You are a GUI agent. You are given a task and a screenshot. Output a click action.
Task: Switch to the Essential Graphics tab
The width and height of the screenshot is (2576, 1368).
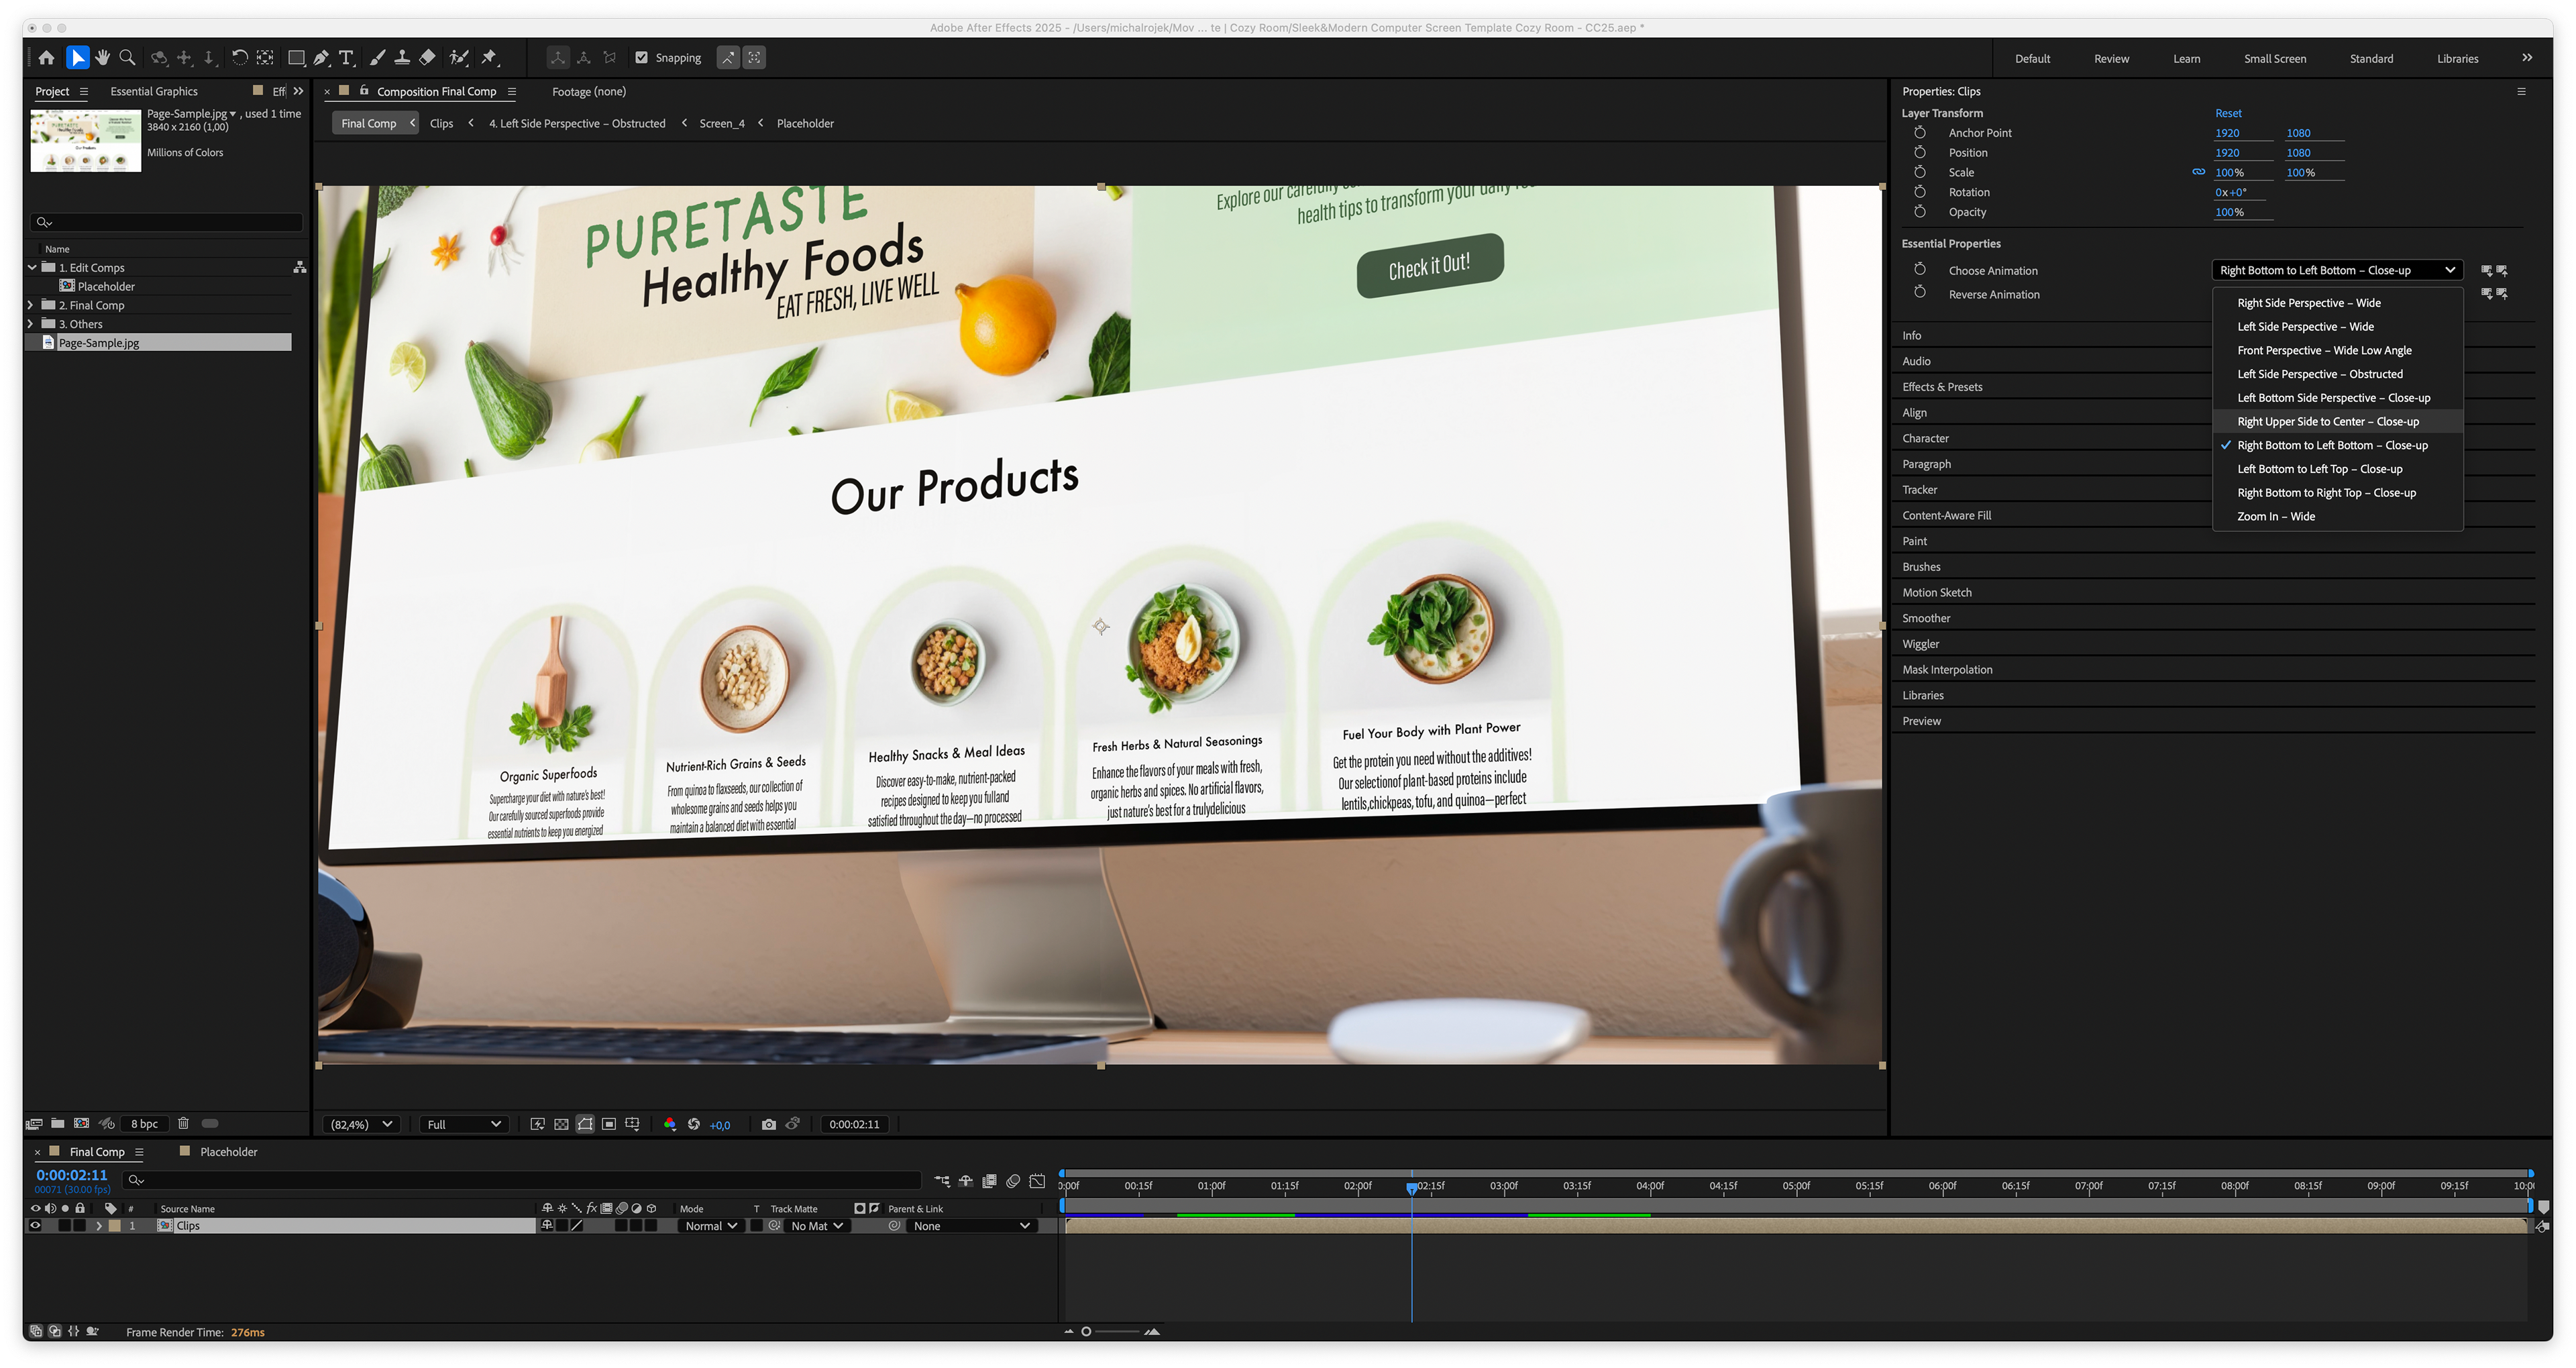point(154,91)
